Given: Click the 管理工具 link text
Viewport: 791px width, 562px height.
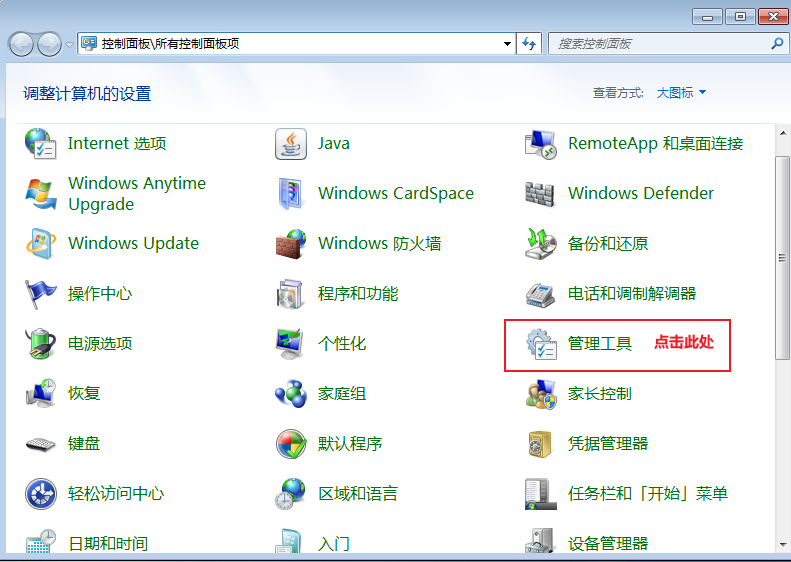Looking at the screenshot, I should pos(599,344).
